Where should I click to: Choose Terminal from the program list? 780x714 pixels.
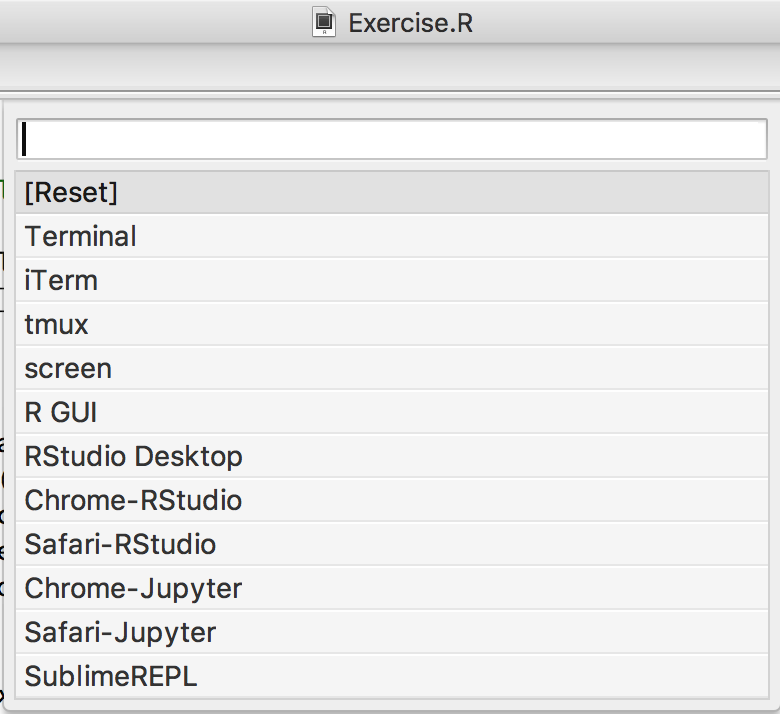392,236
